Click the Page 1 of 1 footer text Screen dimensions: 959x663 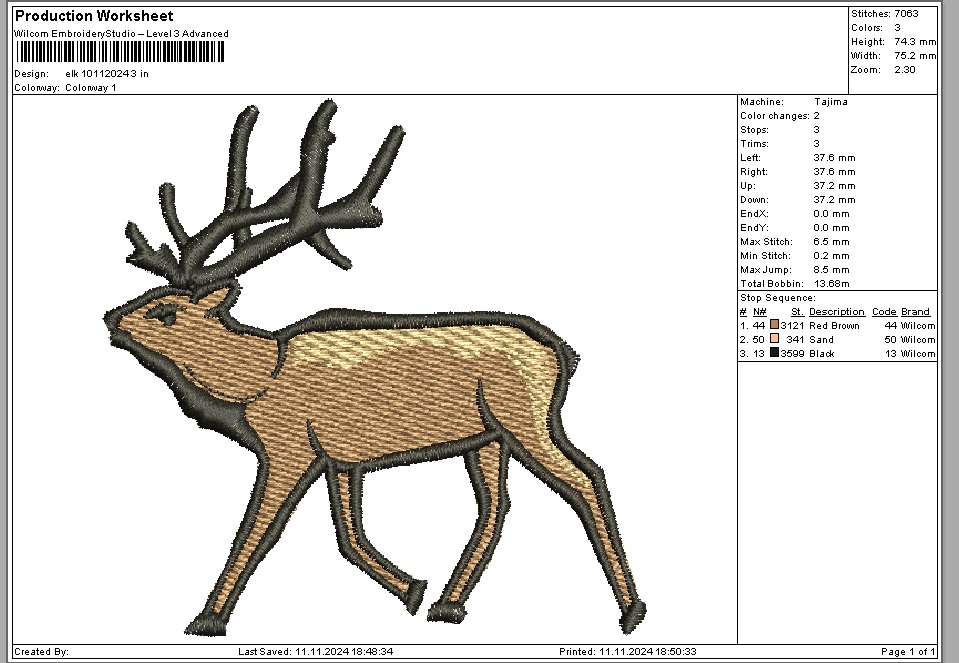pyautogui.click(x=908, y=652)
